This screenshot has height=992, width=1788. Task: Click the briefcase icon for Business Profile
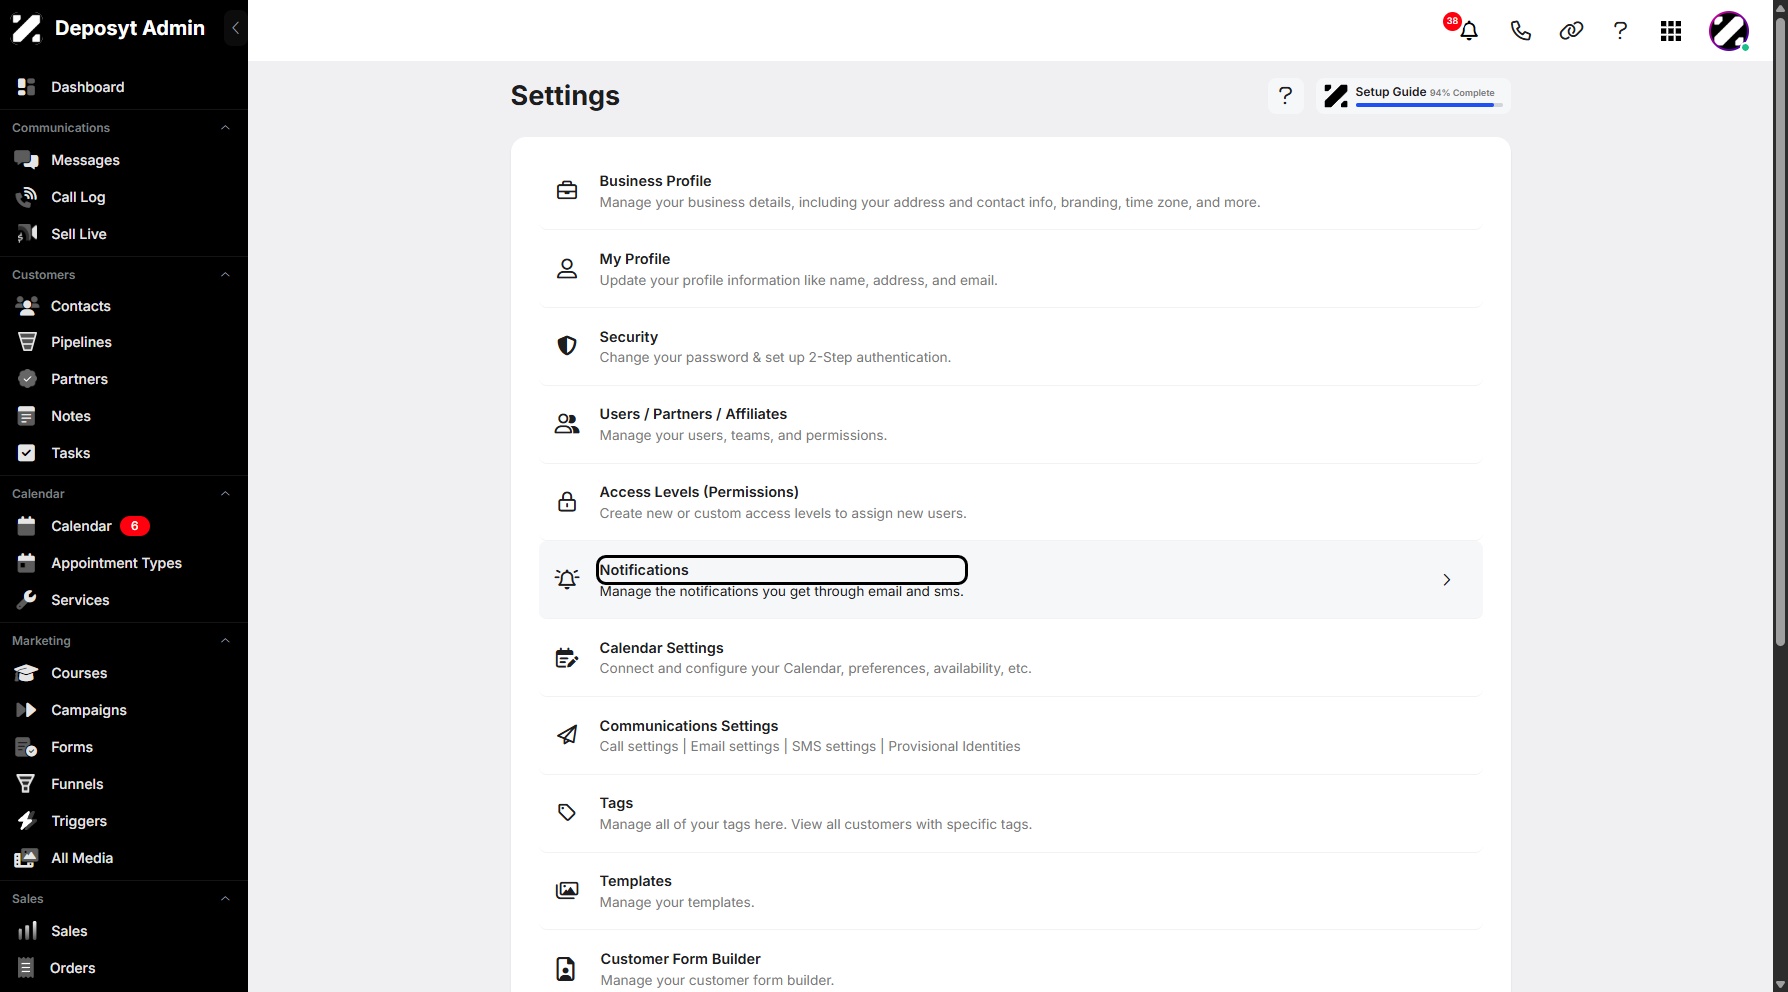point(567,190)
